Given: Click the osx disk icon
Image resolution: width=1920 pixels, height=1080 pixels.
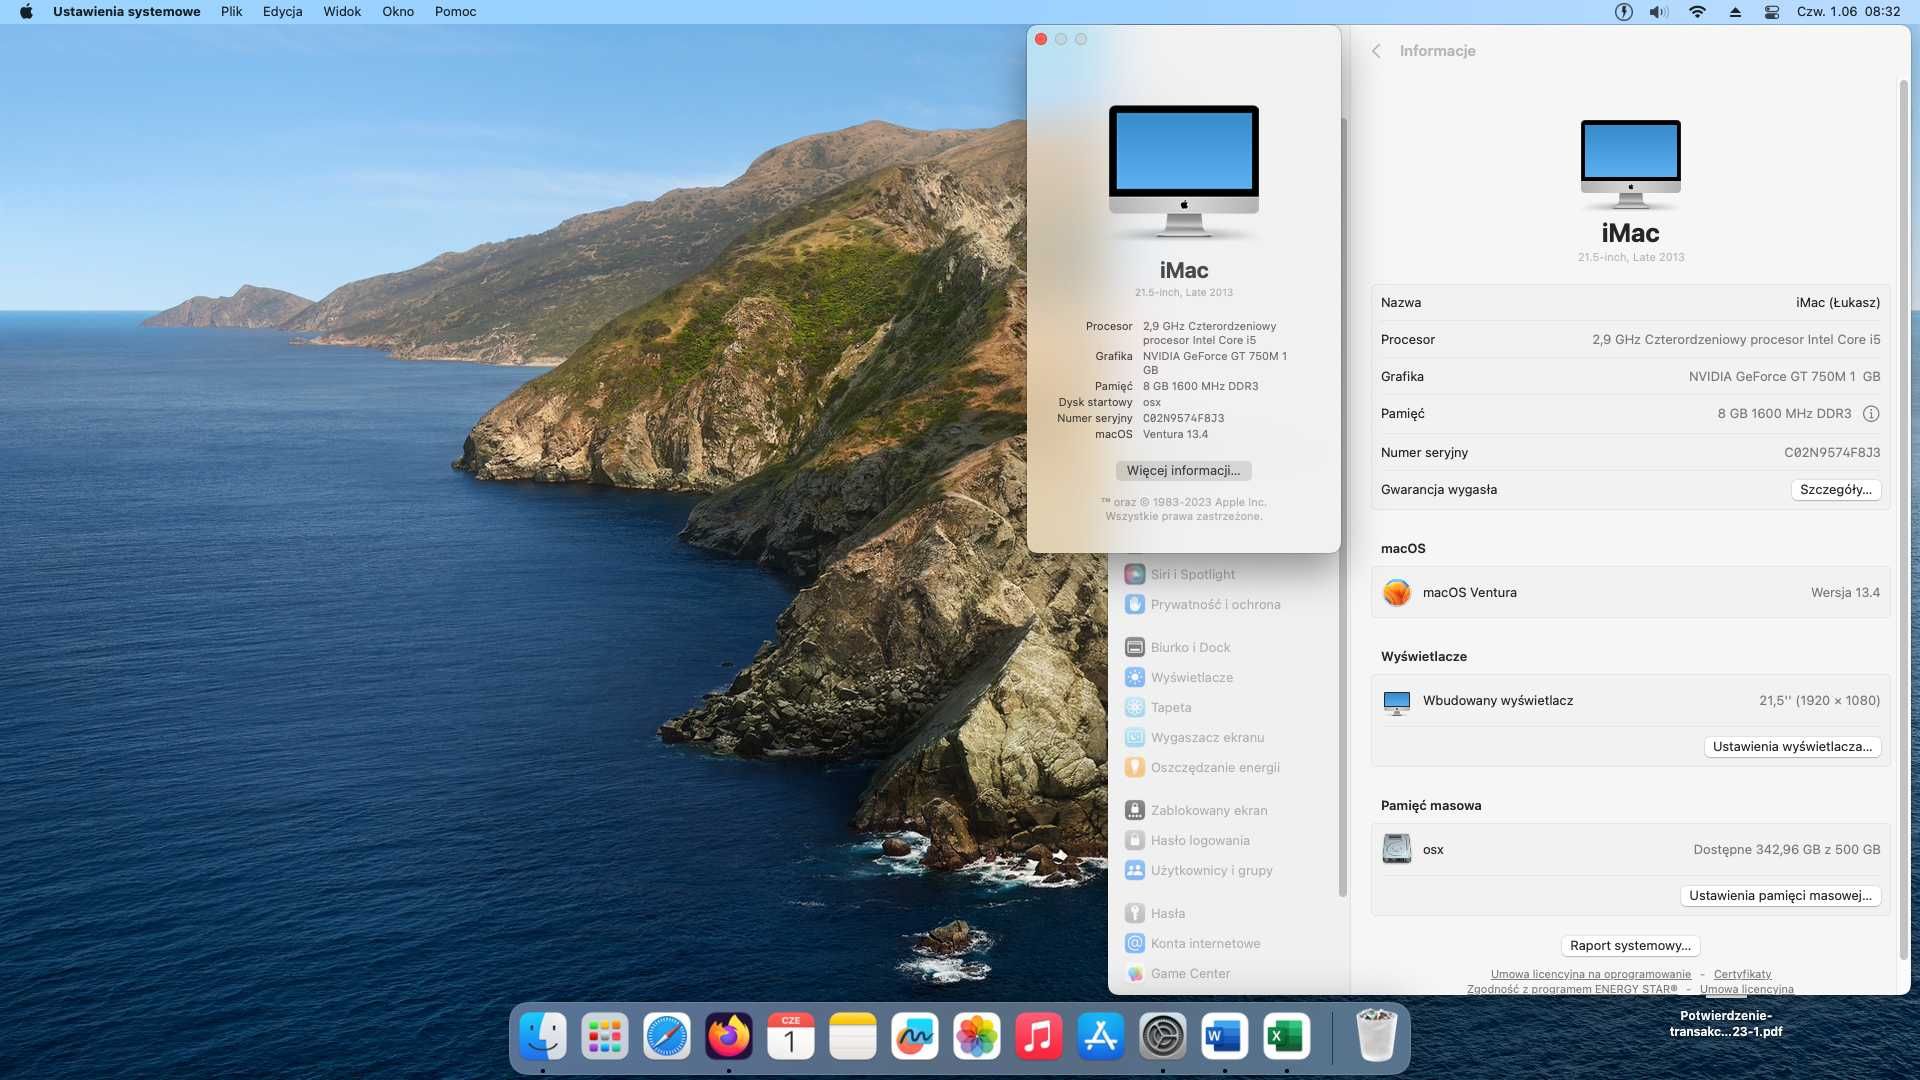Looking at the screenshot, I should point(1397,849).
